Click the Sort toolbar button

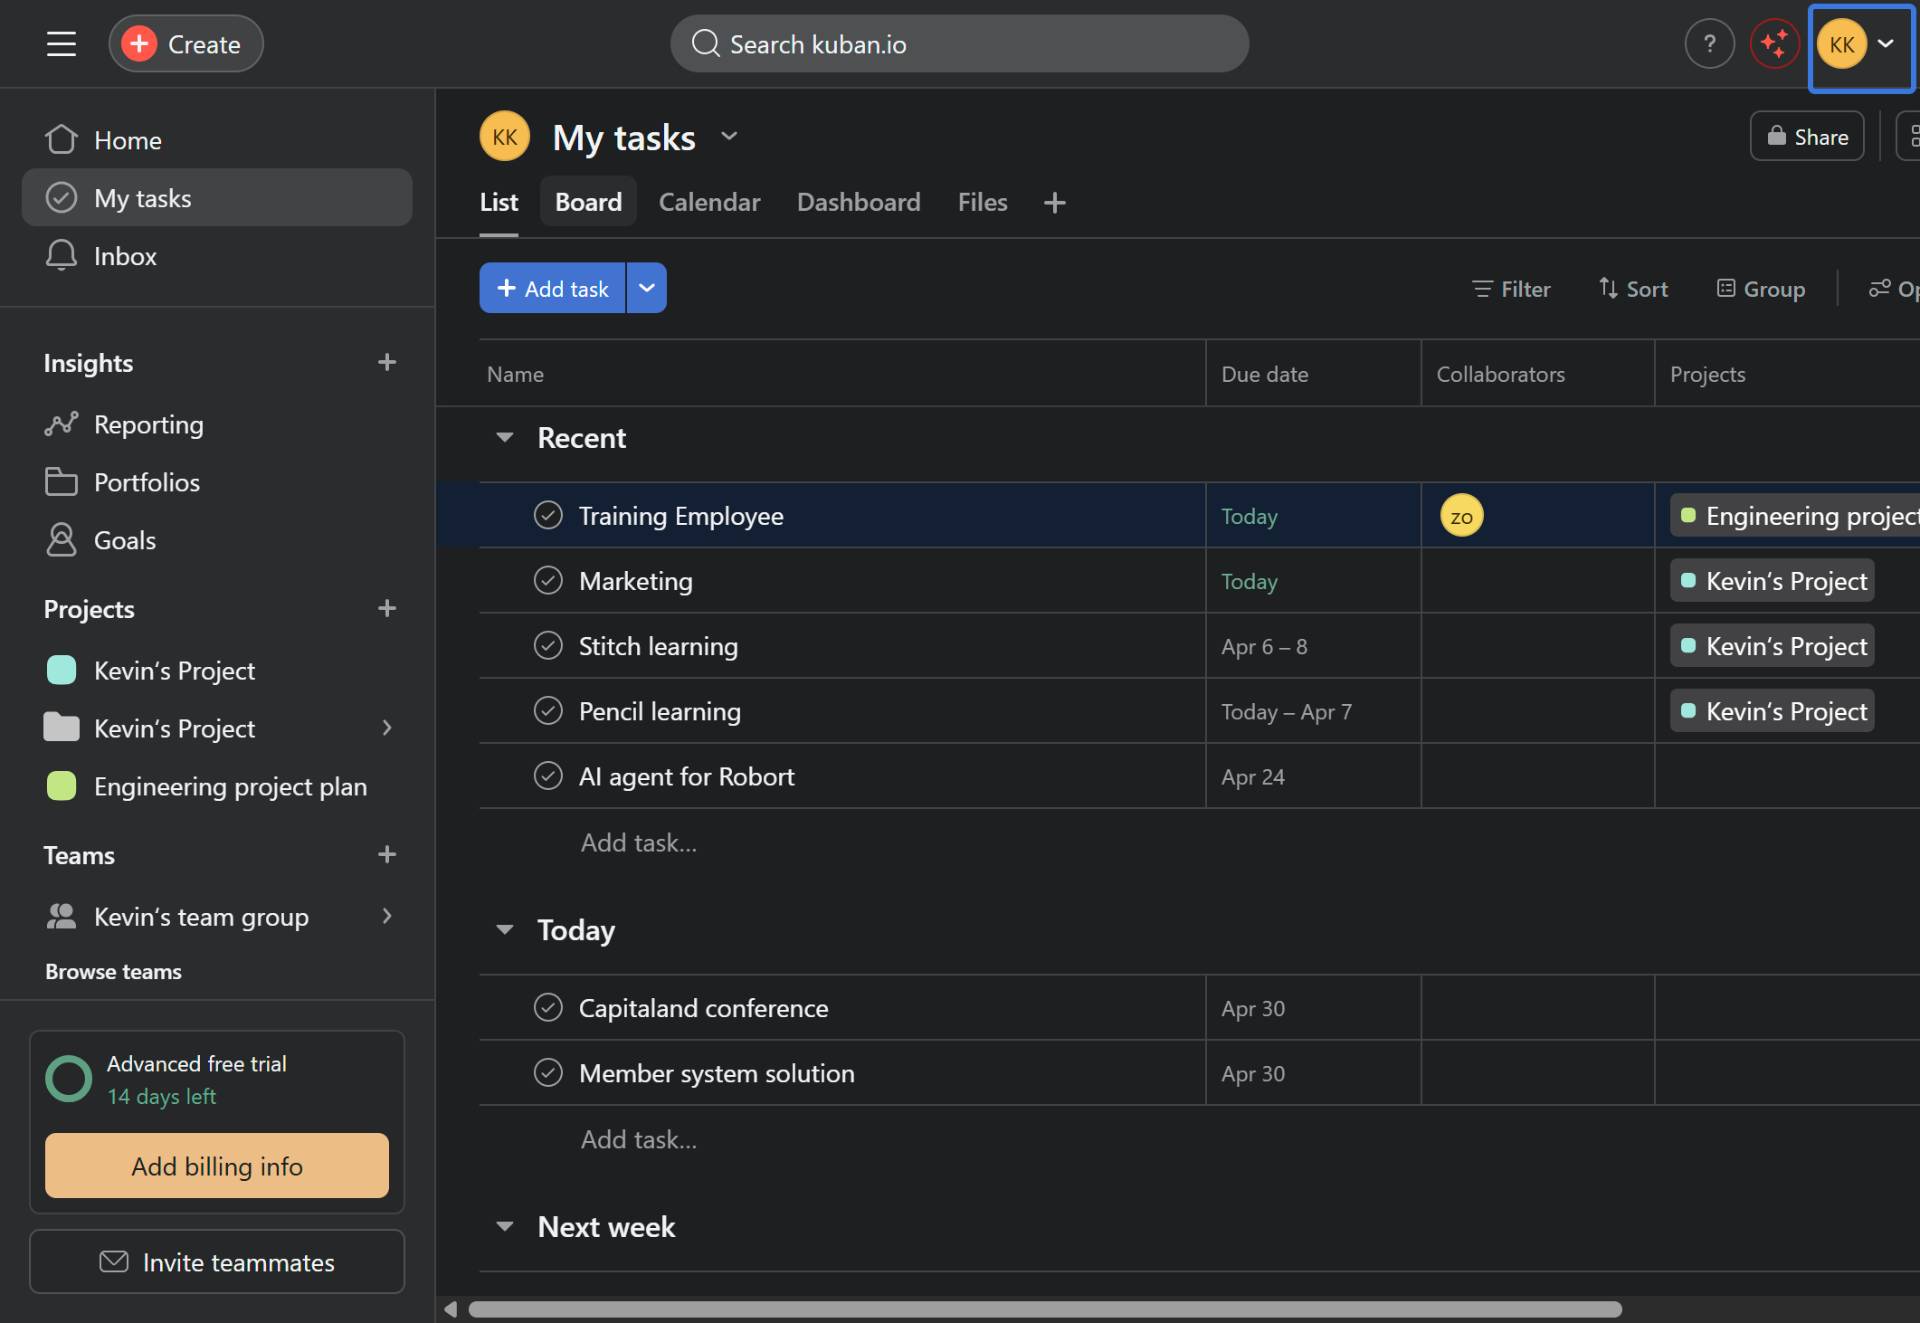coord(1633,289)
